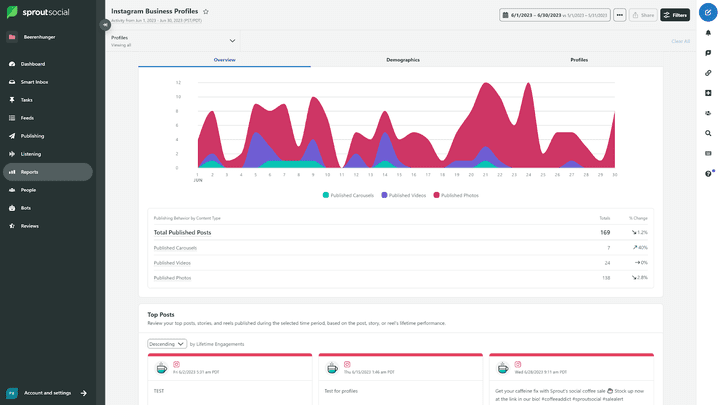Favorite the report with the star icon
This screenshot has height=405, width=720.
pyautogui.click(x=206, y=11)
